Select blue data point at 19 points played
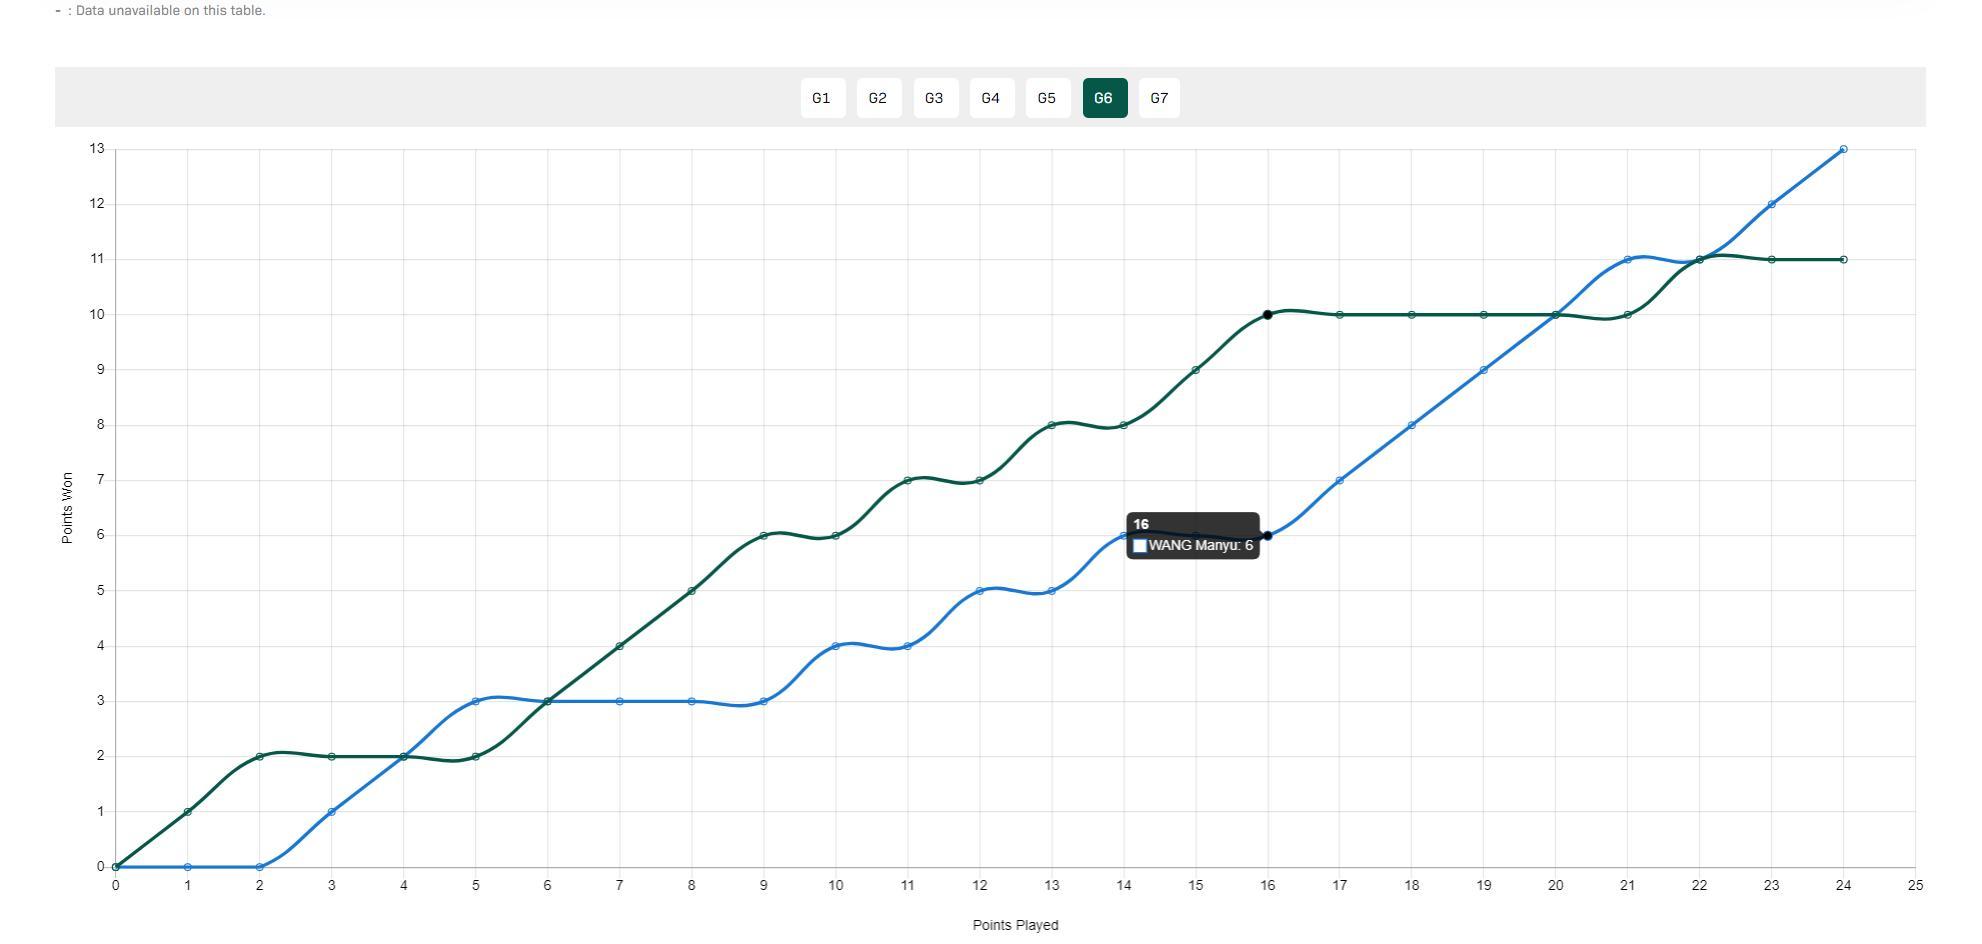The width and height of the screenshot is (1982, 944). pyautogui.click(x=1483, y=370)
